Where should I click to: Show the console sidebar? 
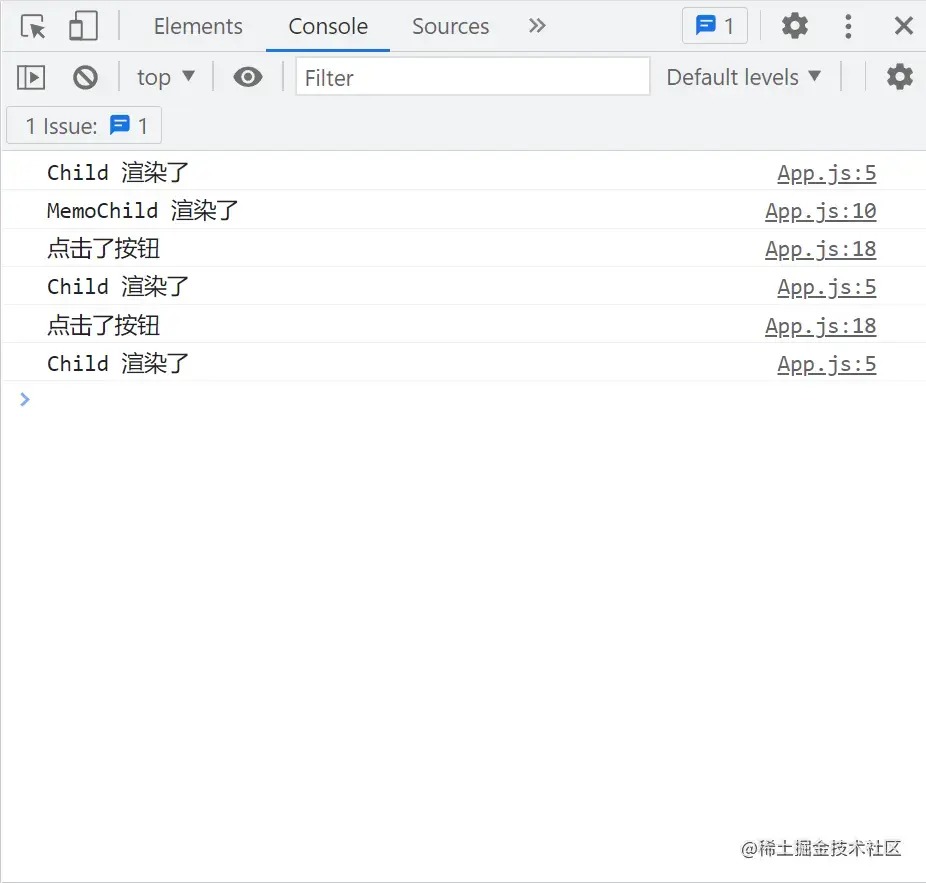(x=31, y=77)
